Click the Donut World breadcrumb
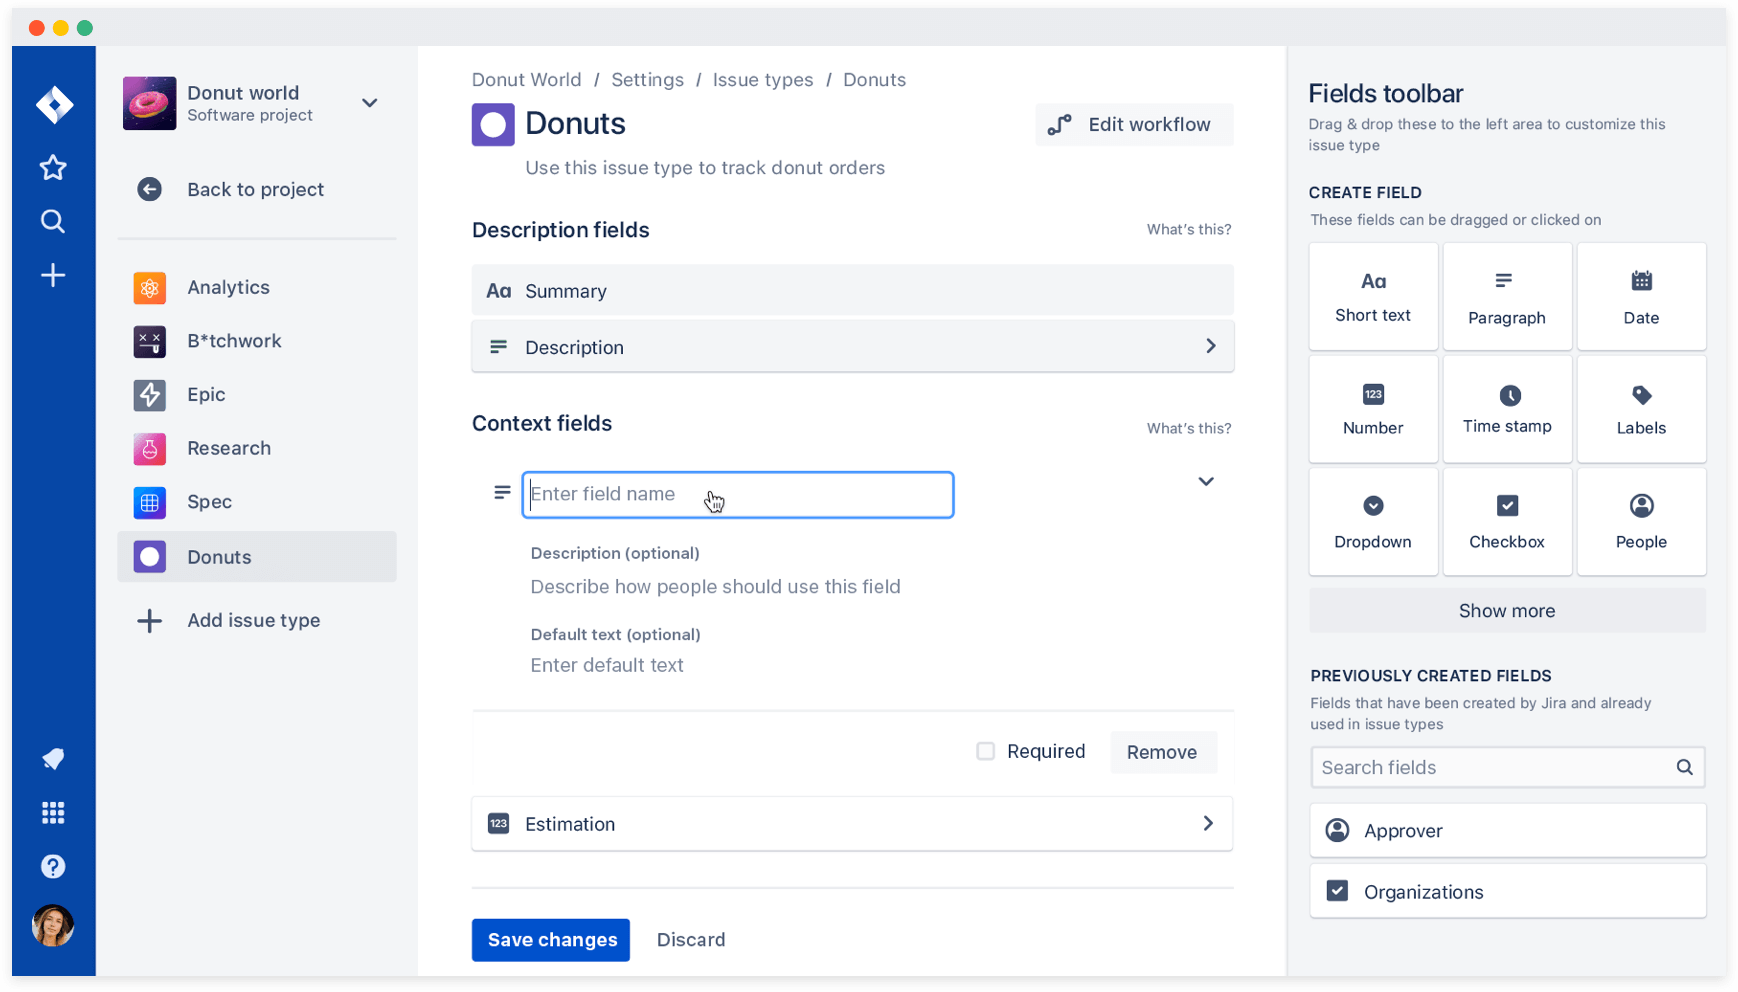The width and height of the screenshot is (1738, 992). pyautogui.click(x=526, y=80)
